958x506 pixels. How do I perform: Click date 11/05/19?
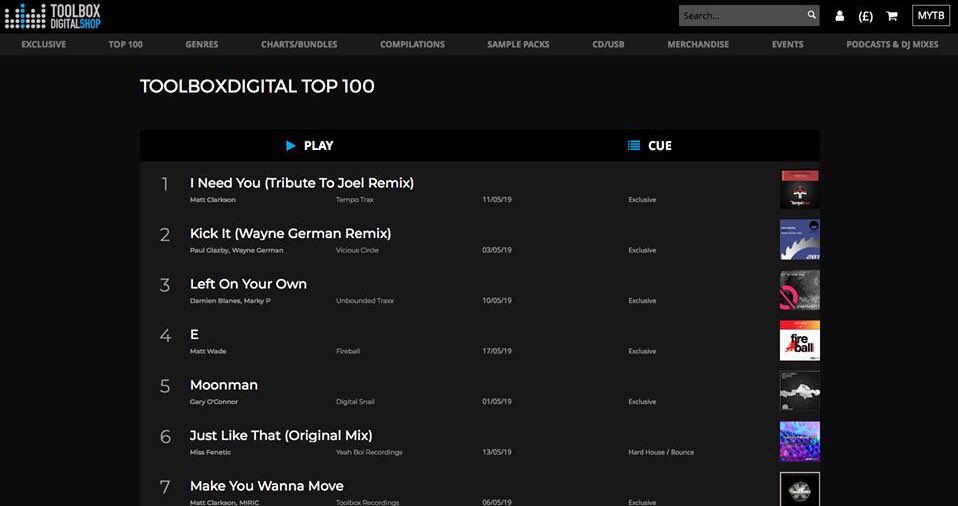click(x=497, y=200)
